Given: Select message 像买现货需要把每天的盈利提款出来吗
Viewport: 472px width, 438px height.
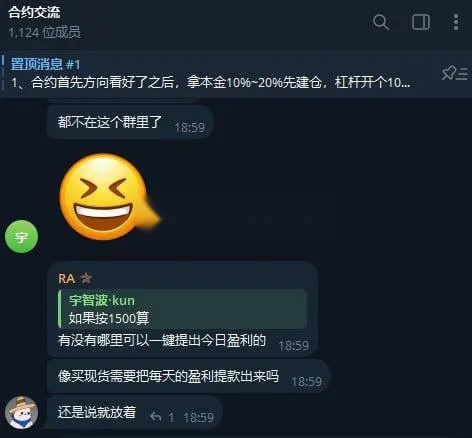Looking at the screenshot, I should pos(168,376).
